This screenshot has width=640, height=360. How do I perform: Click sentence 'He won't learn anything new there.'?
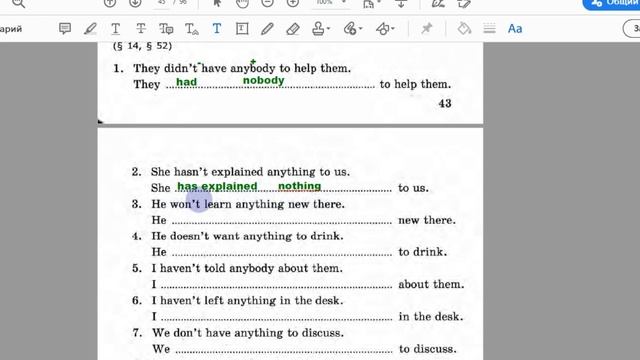point(248,204)
